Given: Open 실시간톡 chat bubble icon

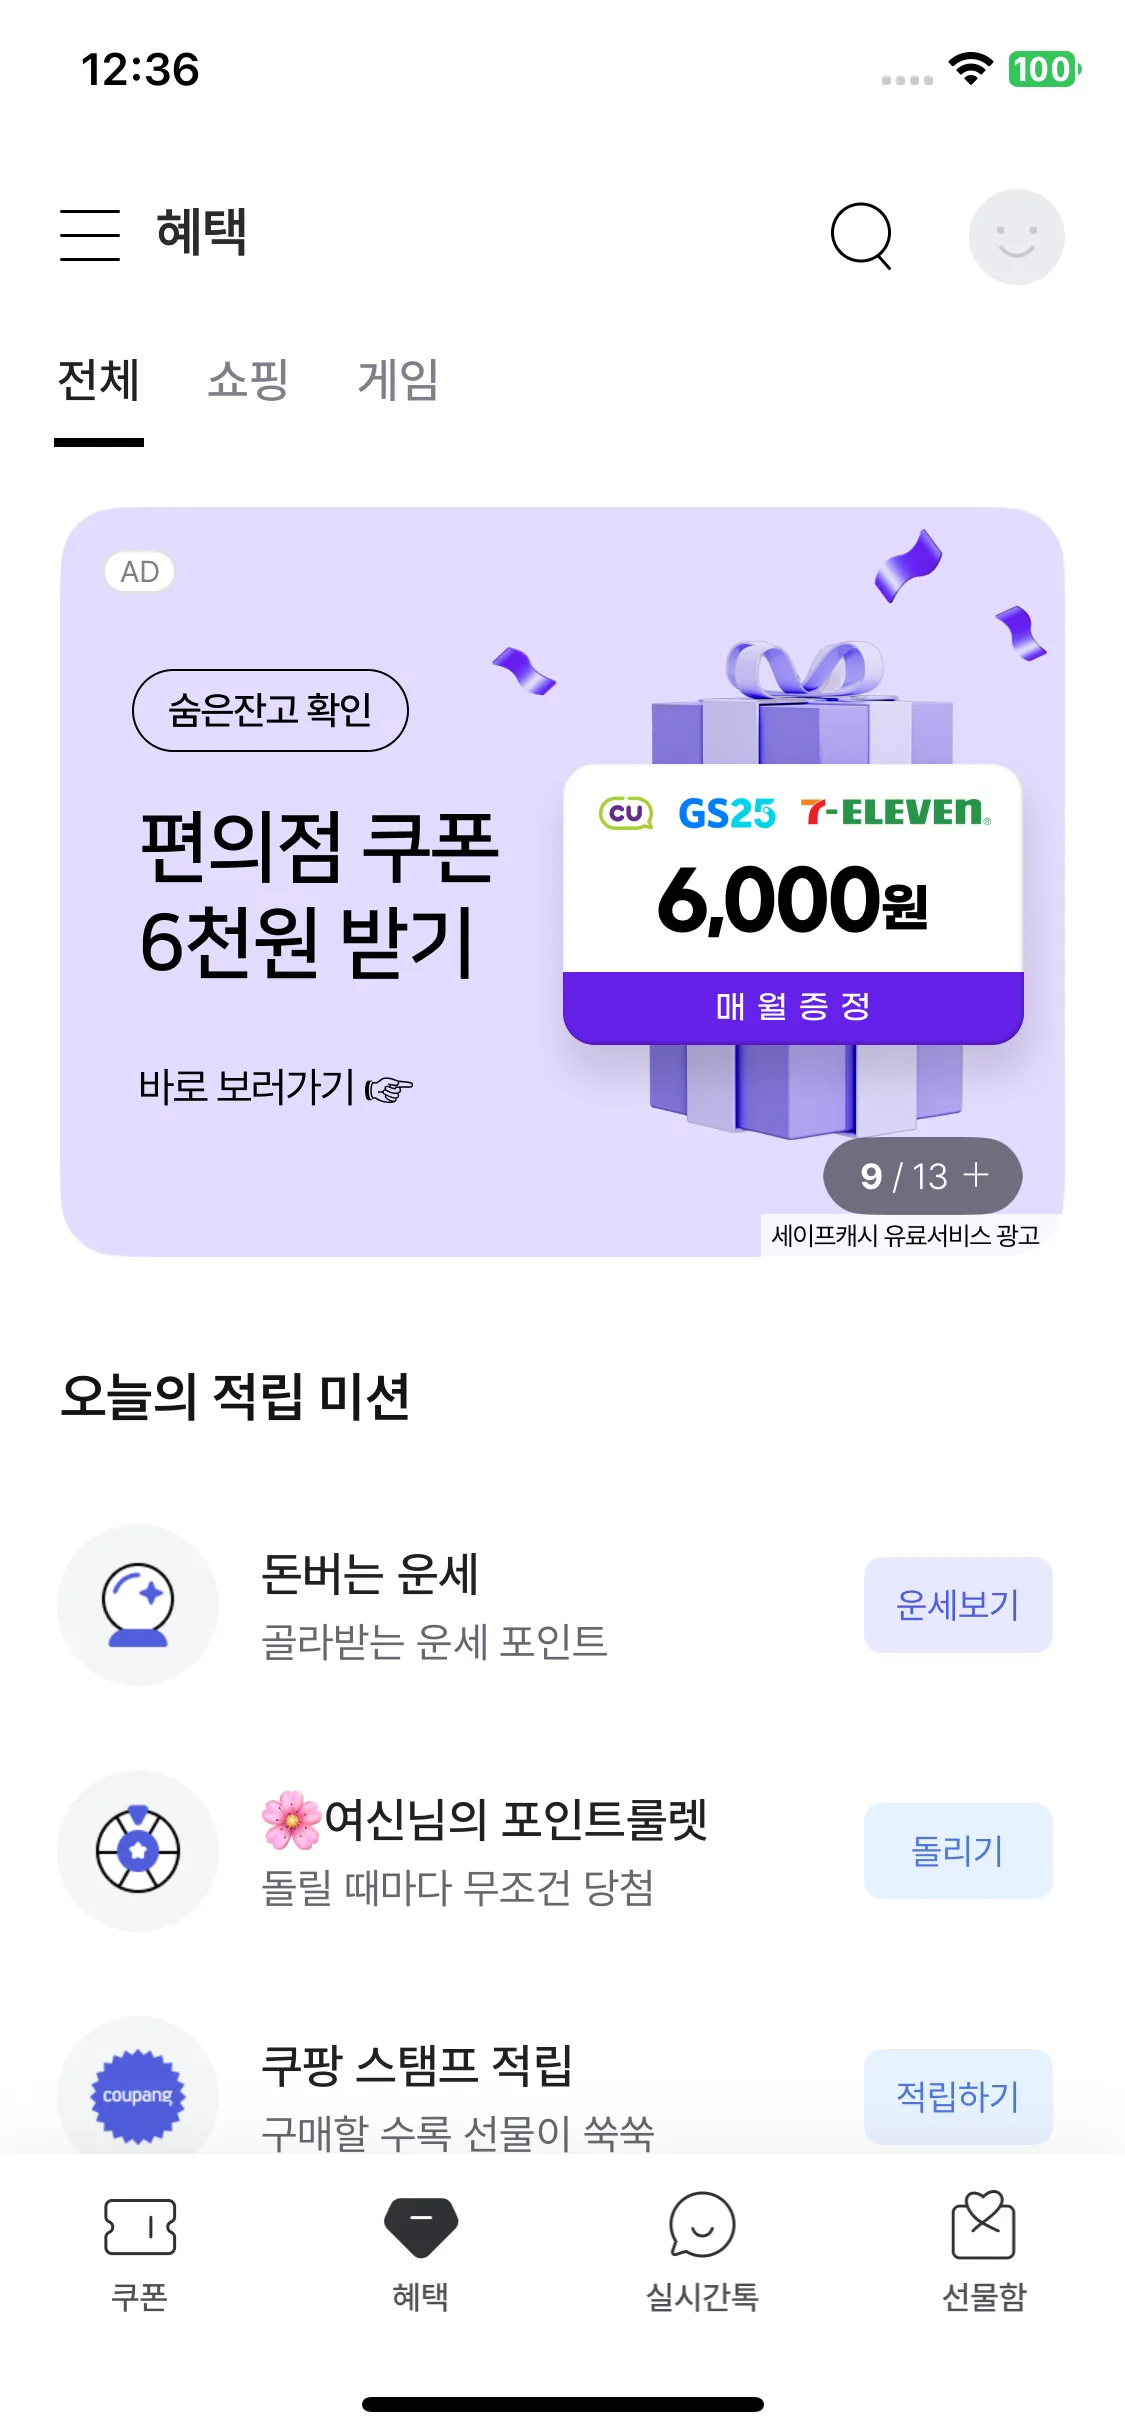Looking at the screenshot, I should (702, 2226).
